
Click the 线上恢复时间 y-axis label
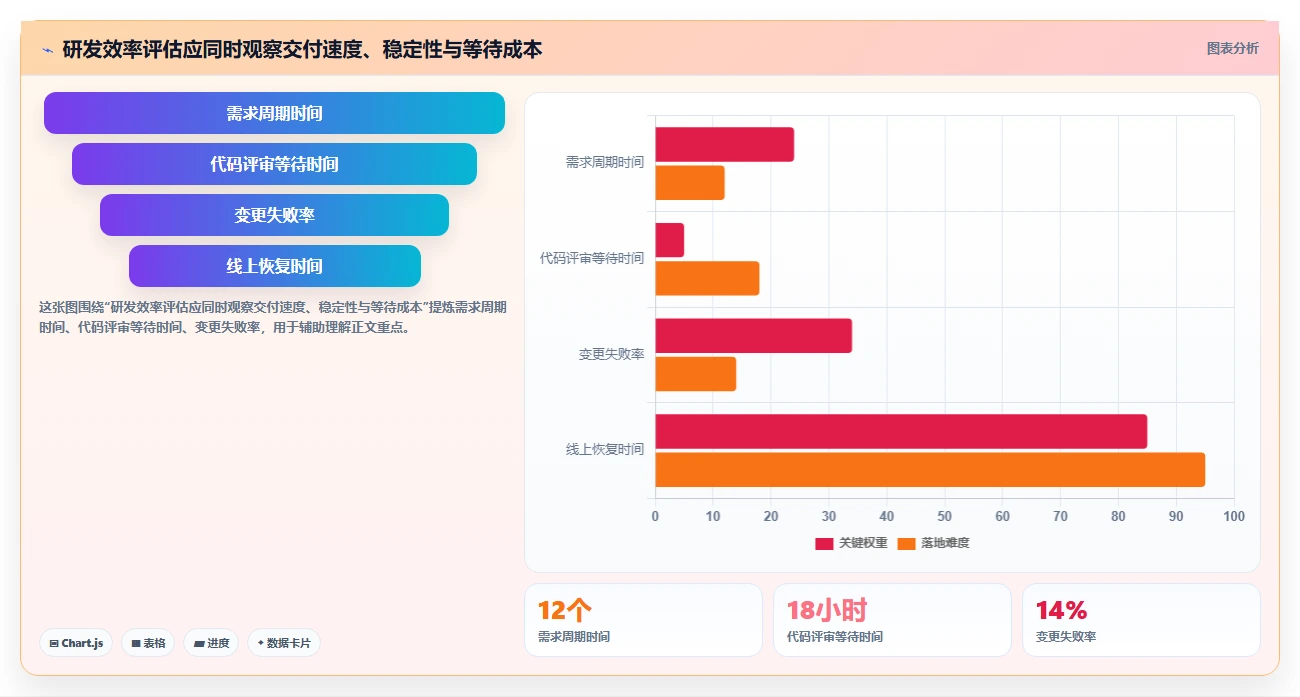pyautogui.click(x=605, y=450)
